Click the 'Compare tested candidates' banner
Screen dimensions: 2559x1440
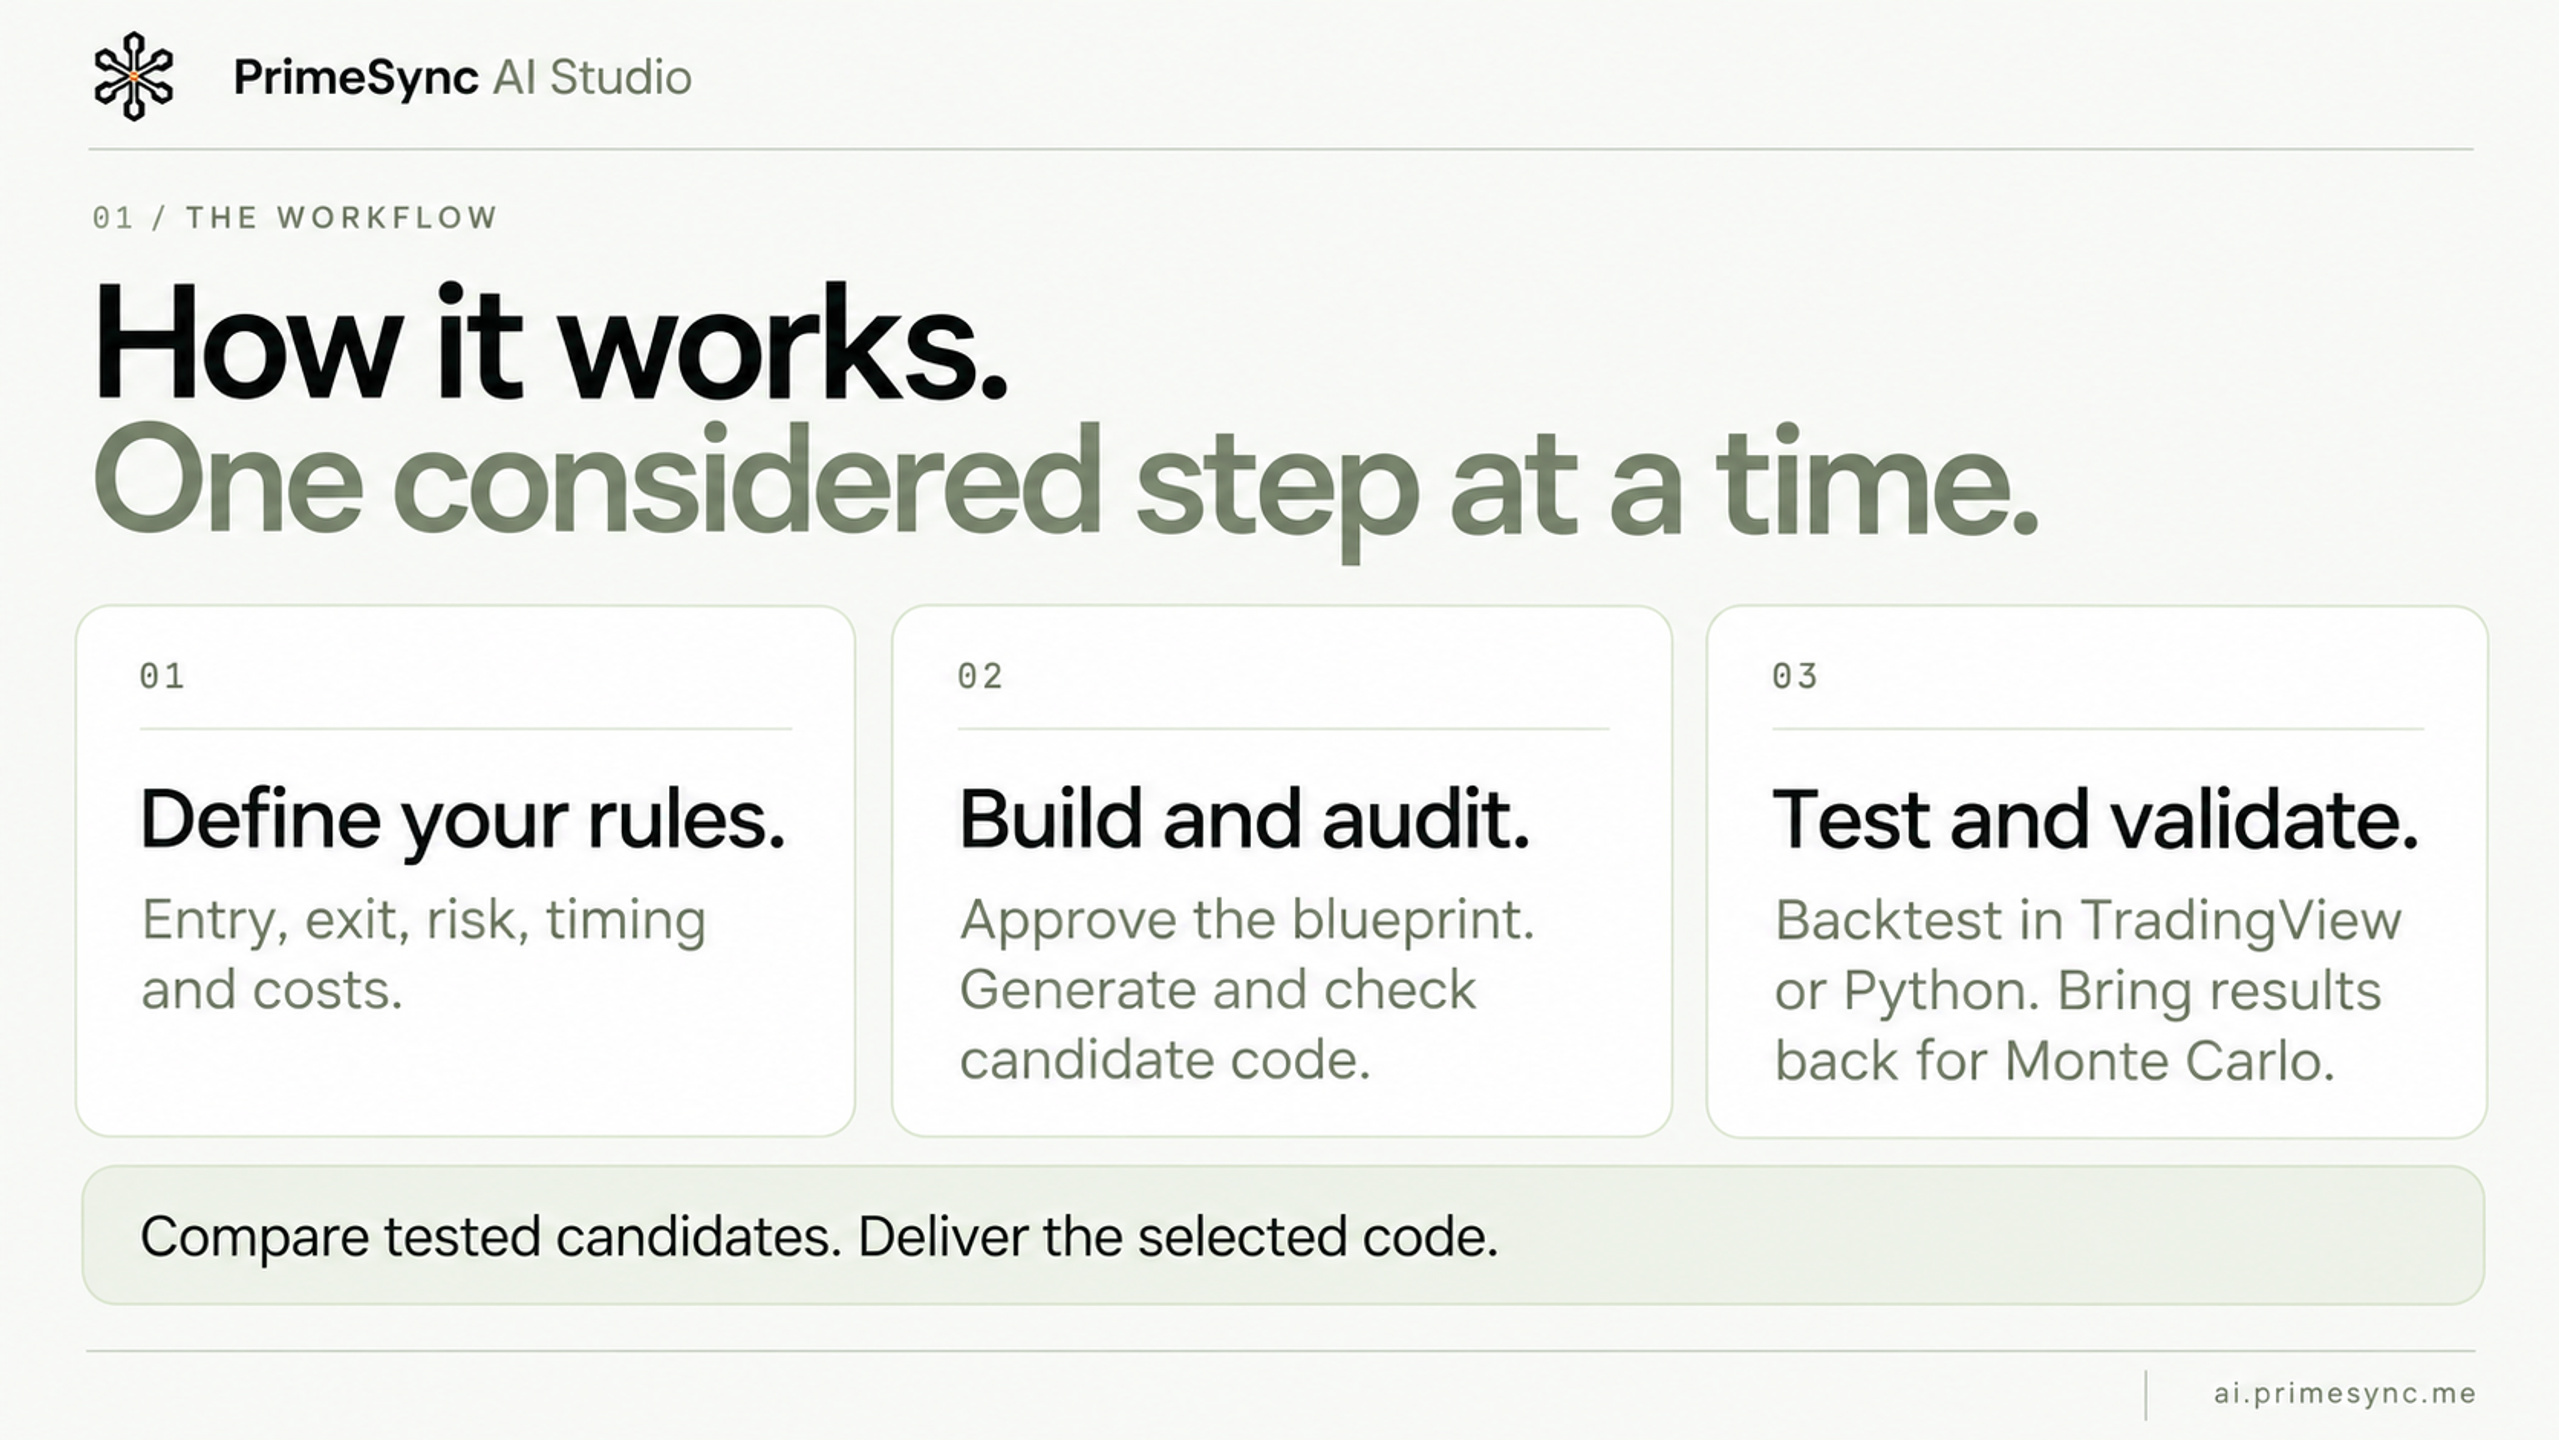pos(1283,1235)
